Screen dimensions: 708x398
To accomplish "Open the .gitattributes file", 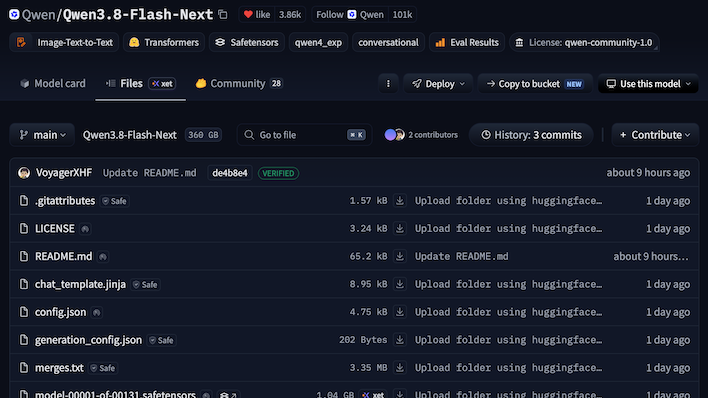I will [x=65, y=201].
